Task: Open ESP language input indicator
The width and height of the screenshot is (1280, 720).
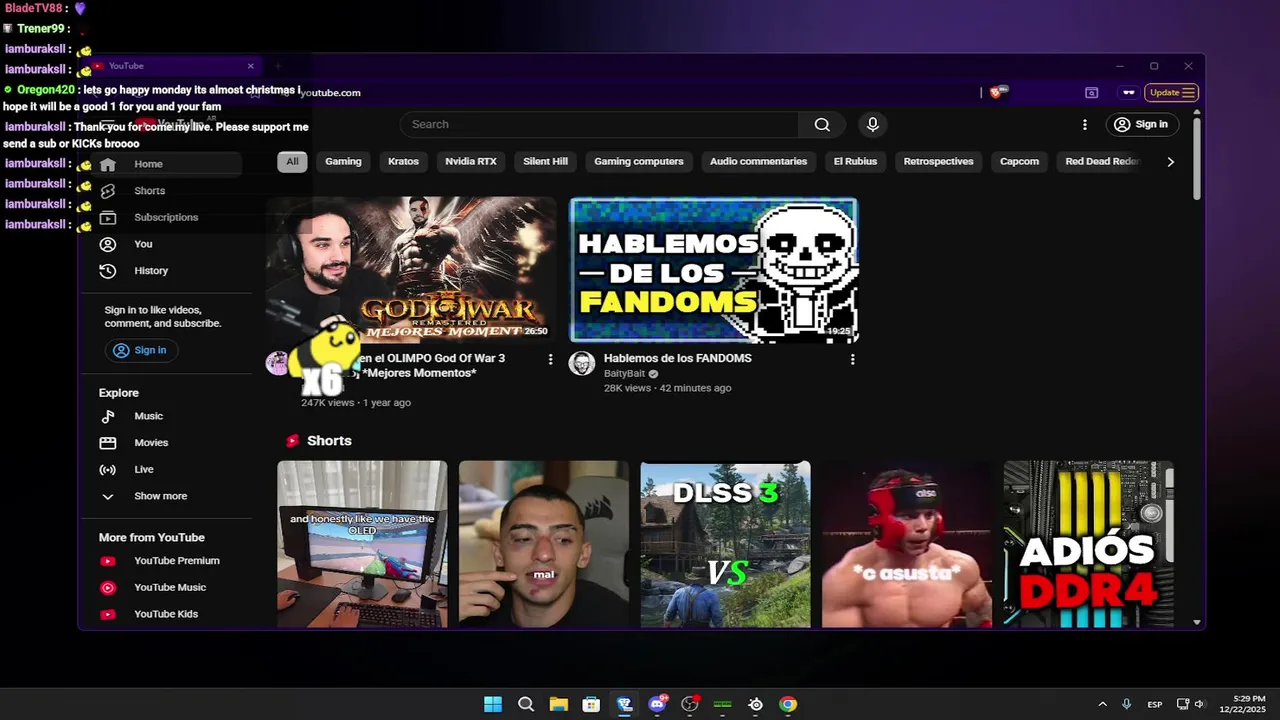Action: coord(1154,704)
